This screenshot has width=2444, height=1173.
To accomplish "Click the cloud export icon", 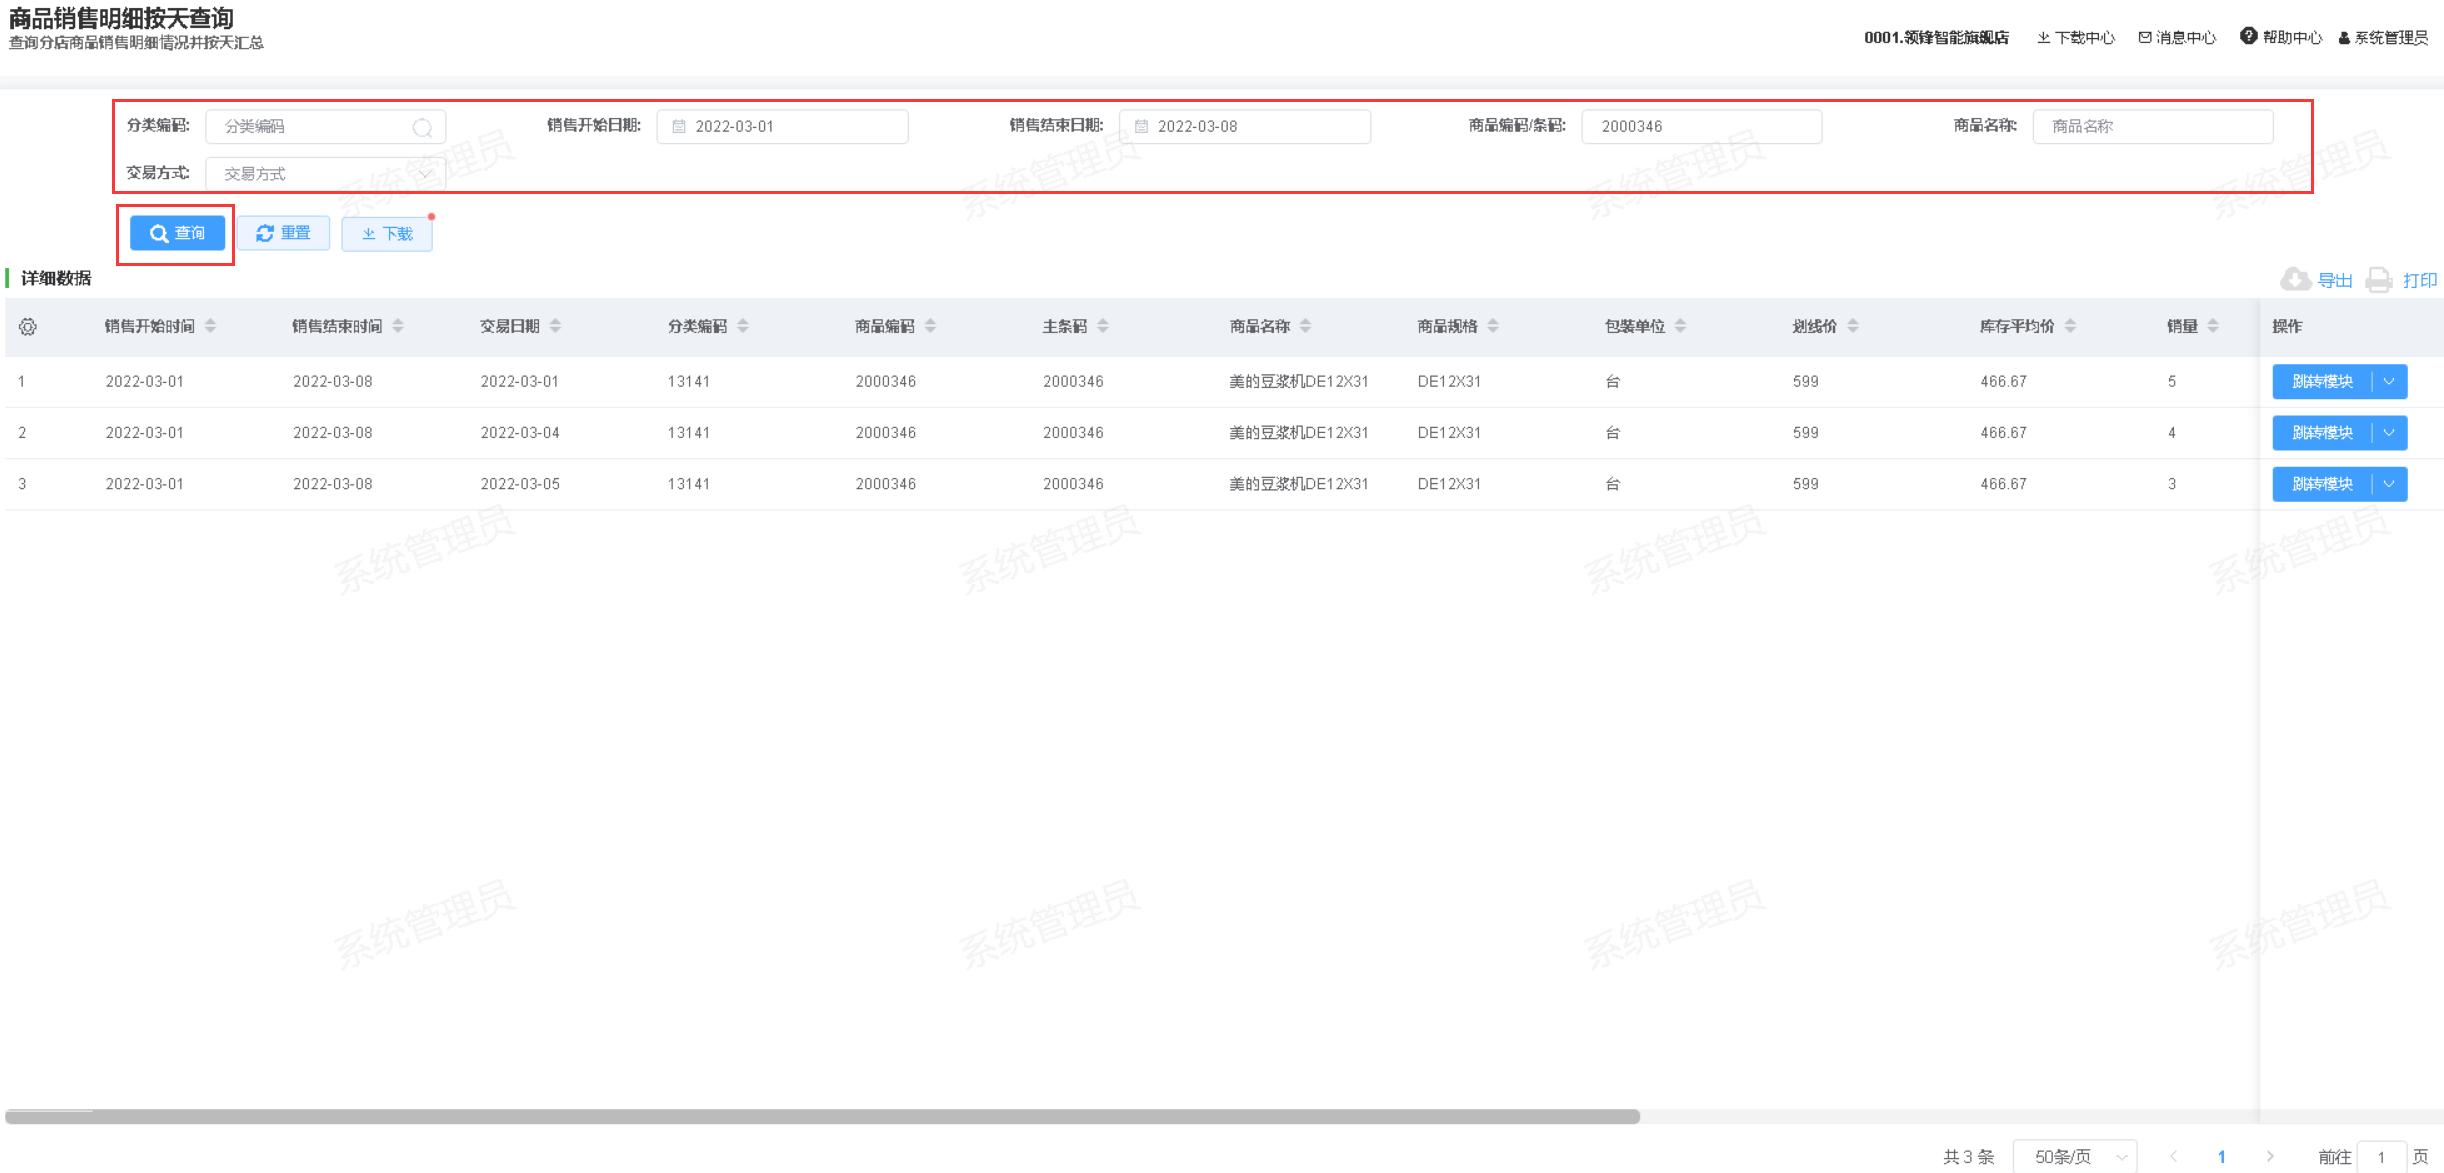I will coord(2295,280).
